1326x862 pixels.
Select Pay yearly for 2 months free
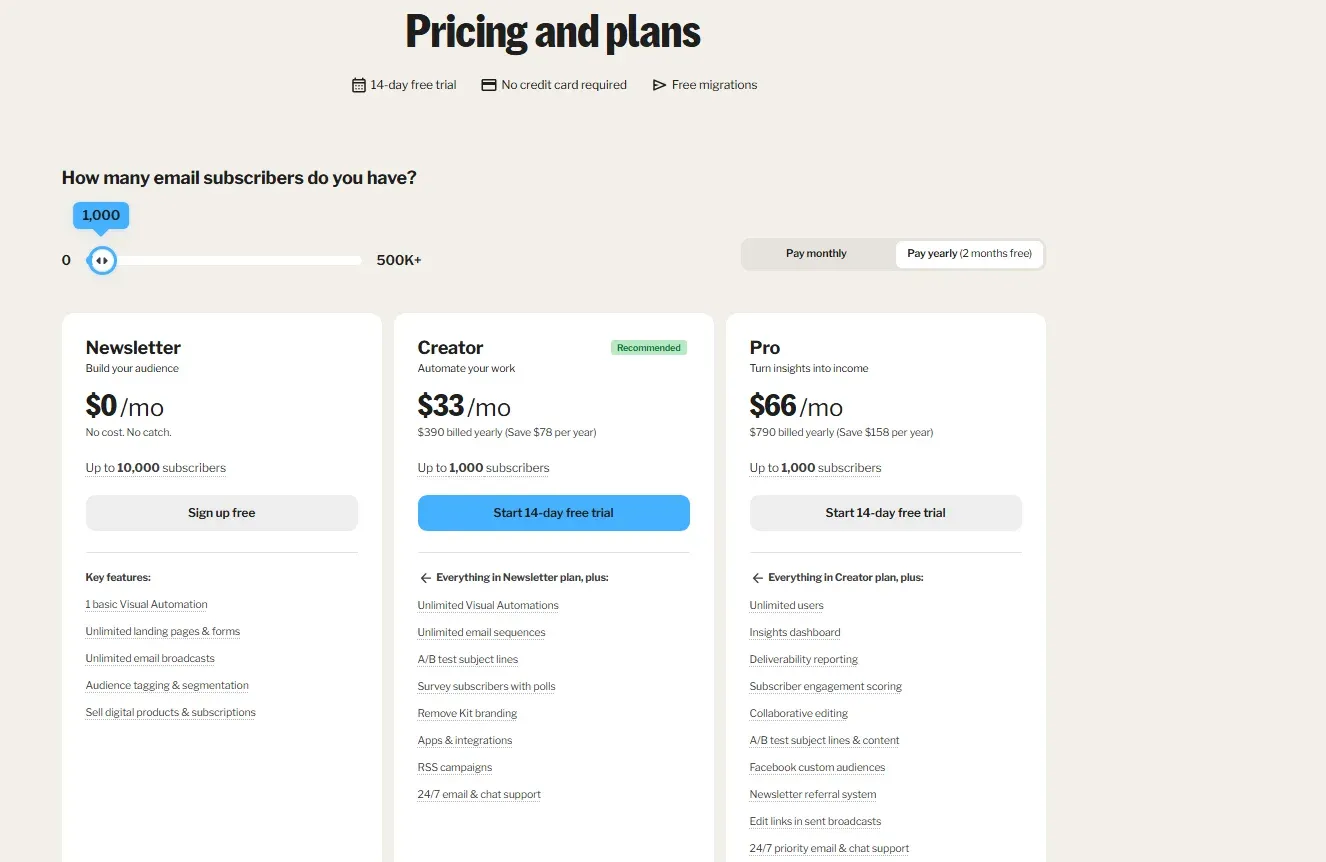(968, 254)
